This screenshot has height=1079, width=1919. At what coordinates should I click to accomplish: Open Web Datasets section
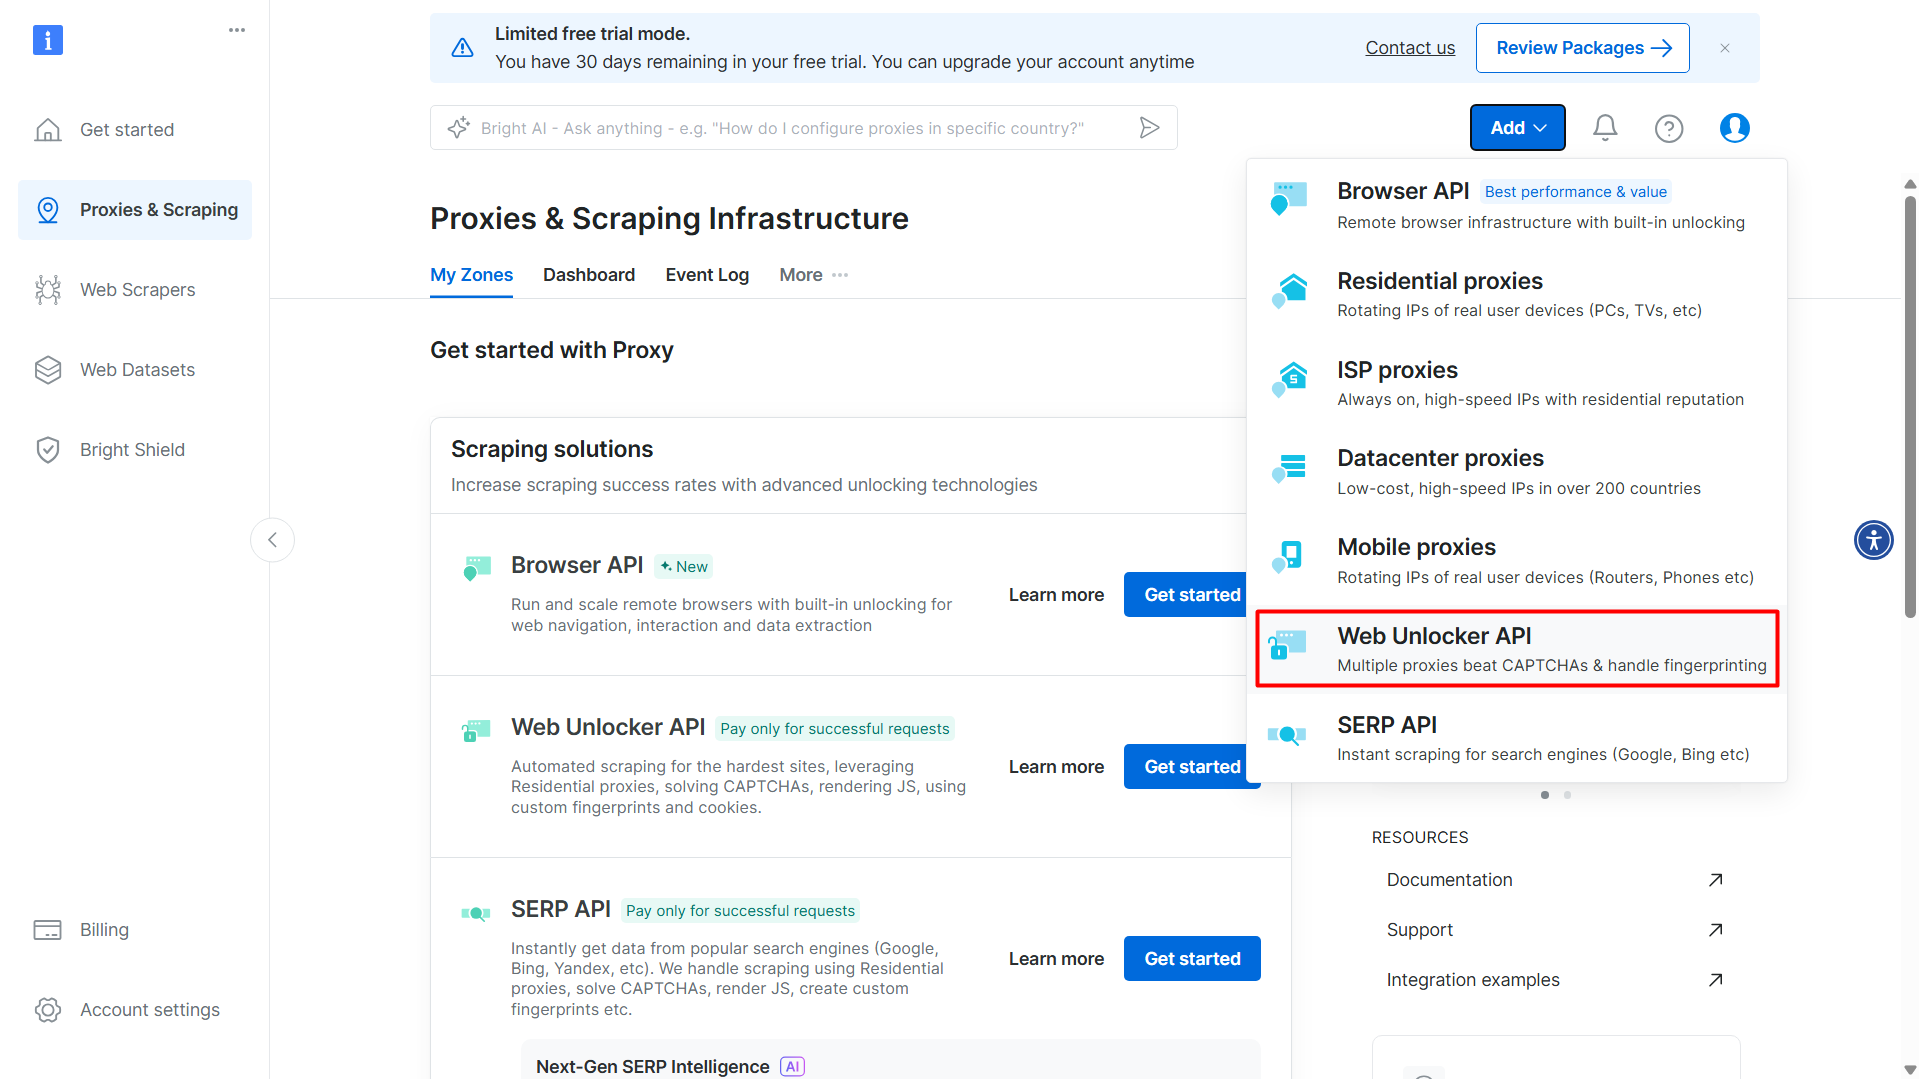(x=137, y=369)
